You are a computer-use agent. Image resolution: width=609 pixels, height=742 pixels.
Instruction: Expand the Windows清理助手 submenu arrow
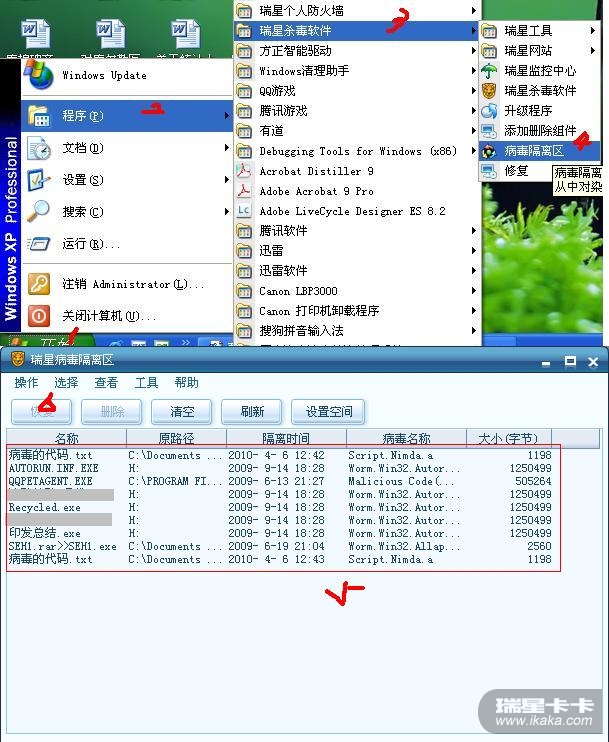473,71
